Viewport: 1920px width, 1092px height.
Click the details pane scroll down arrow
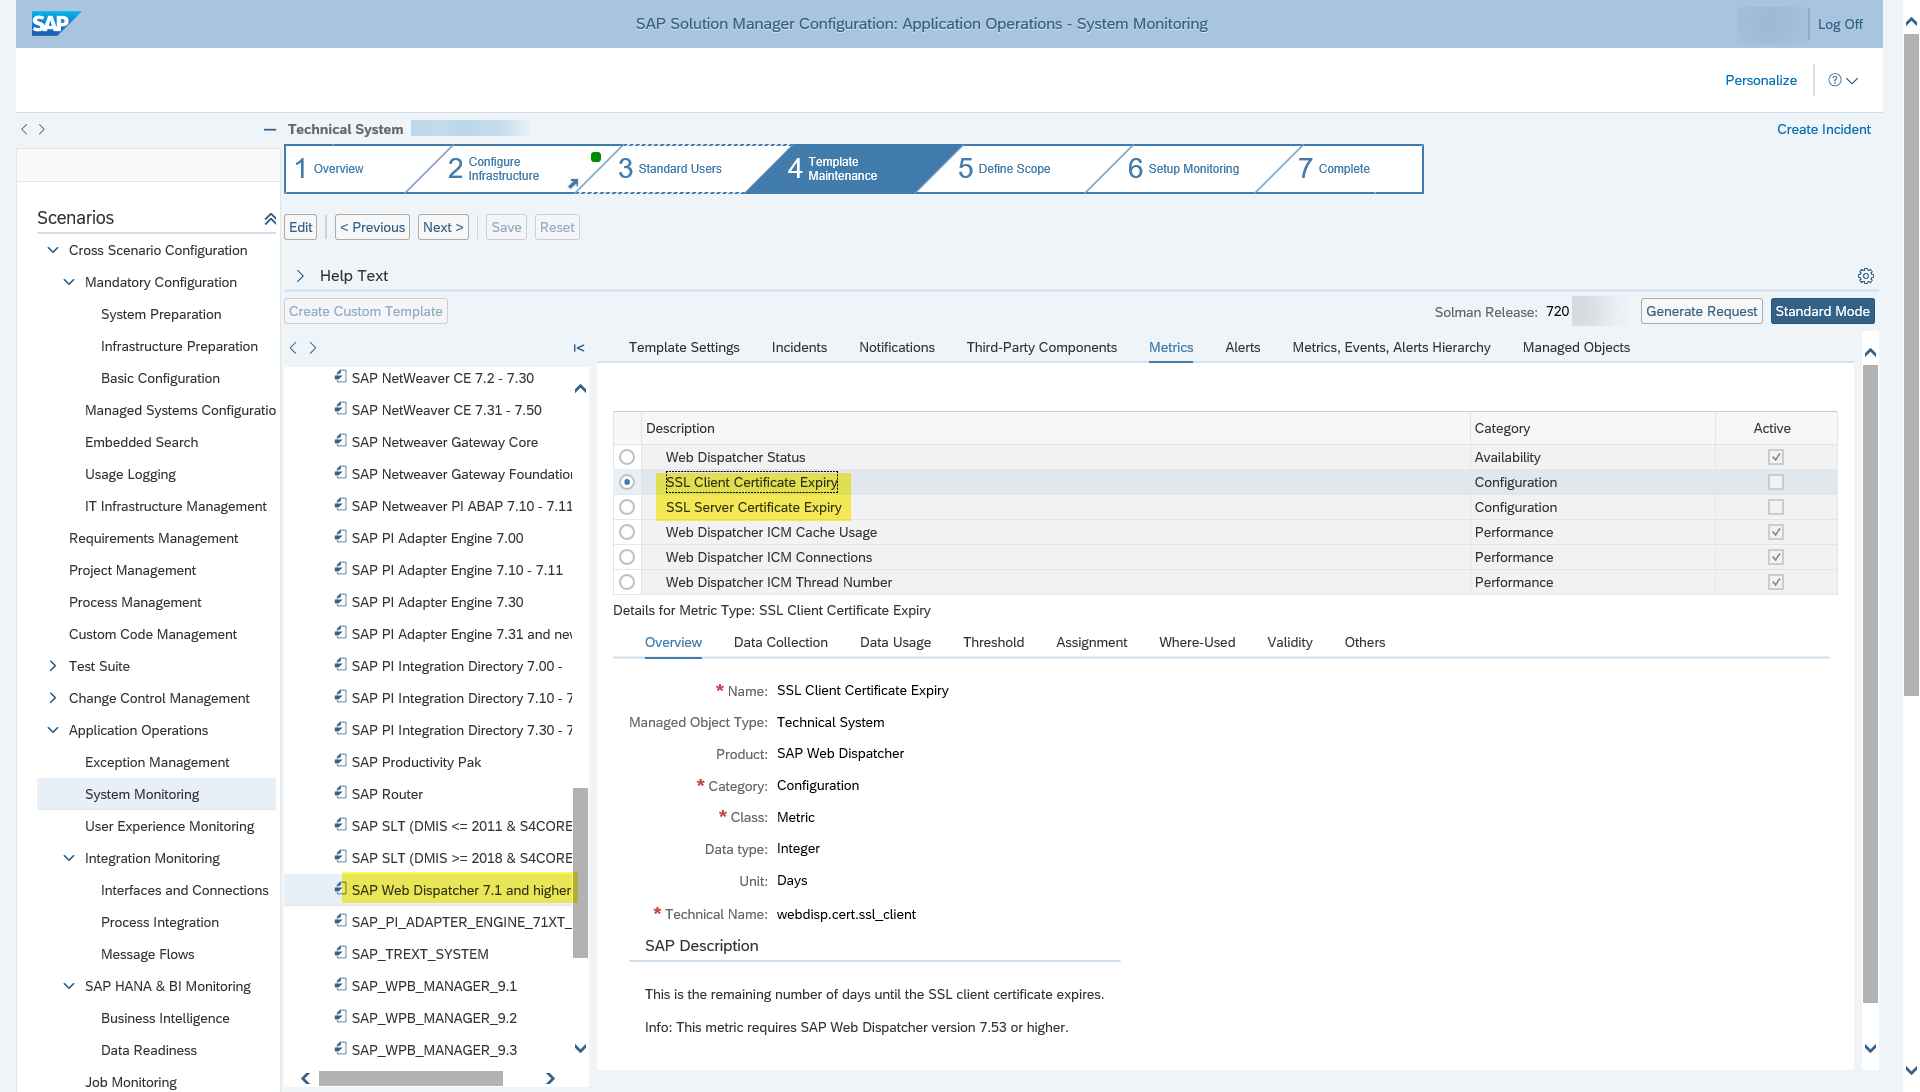click(x=1870, y=1048)
